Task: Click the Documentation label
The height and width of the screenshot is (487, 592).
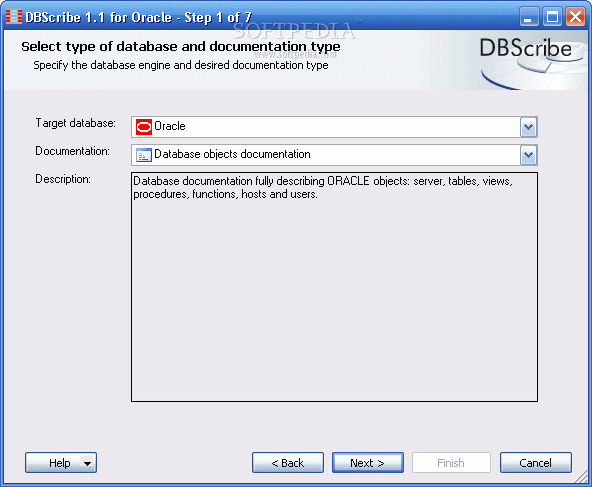Action: click(72, 151)
